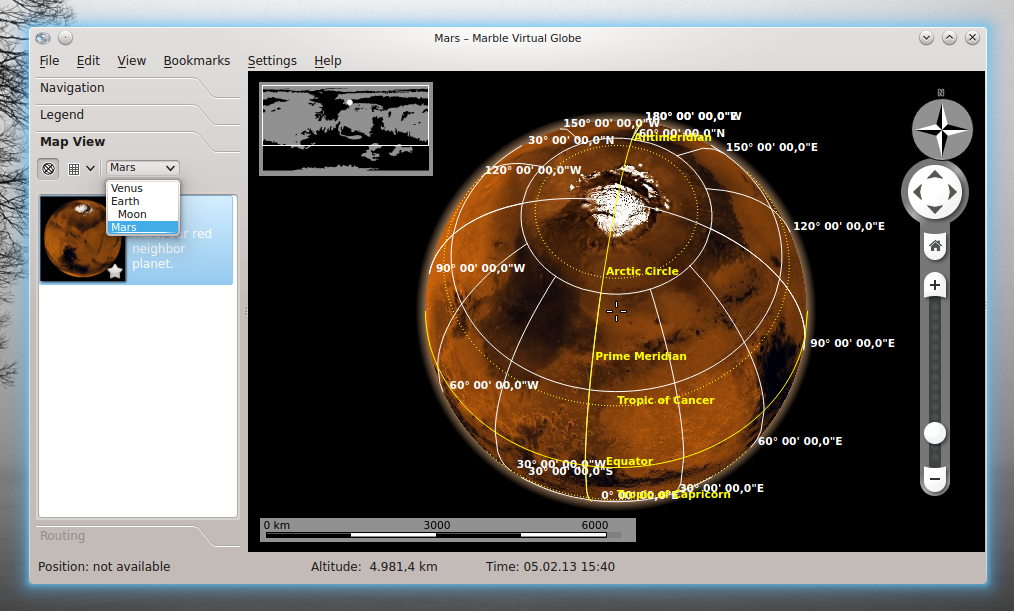This screenshot has width=1014, height=611.
Task: Open the Bookmarks menu
Action: tap(196, 61)
